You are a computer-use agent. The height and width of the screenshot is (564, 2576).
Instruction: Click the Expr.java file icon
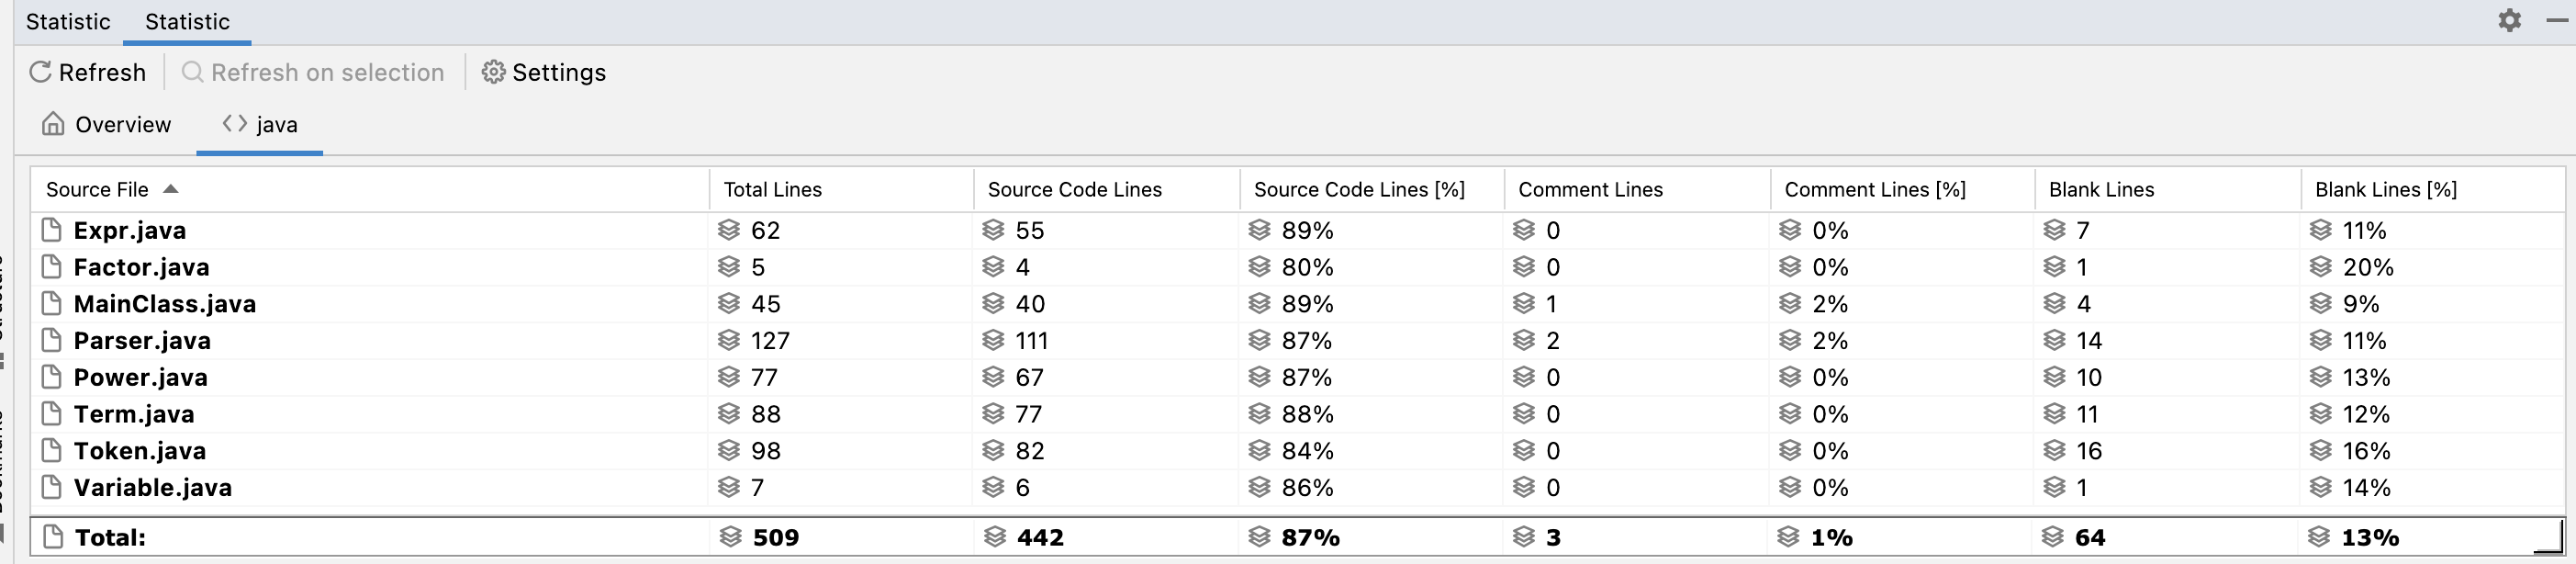[52, 231]
